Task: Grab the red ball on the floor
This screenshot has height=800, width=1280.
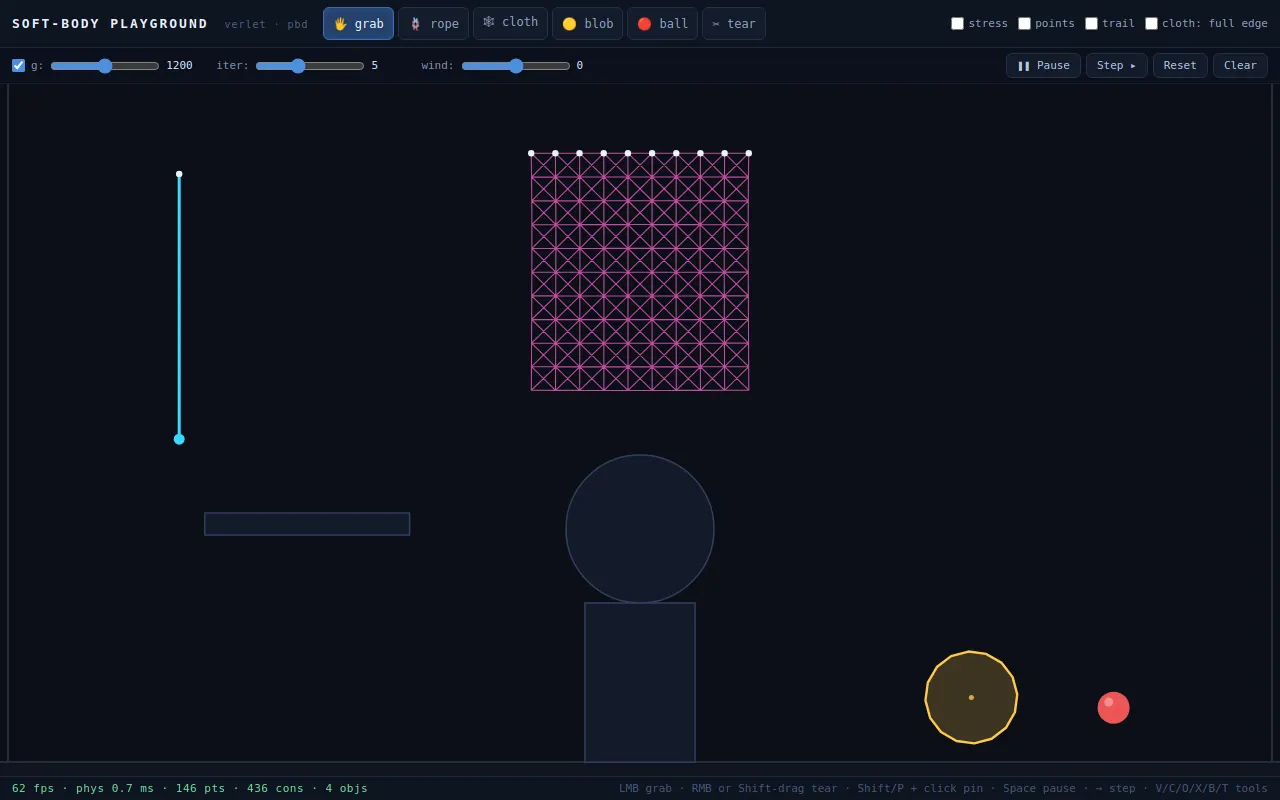Action: tap(1113, 708)
